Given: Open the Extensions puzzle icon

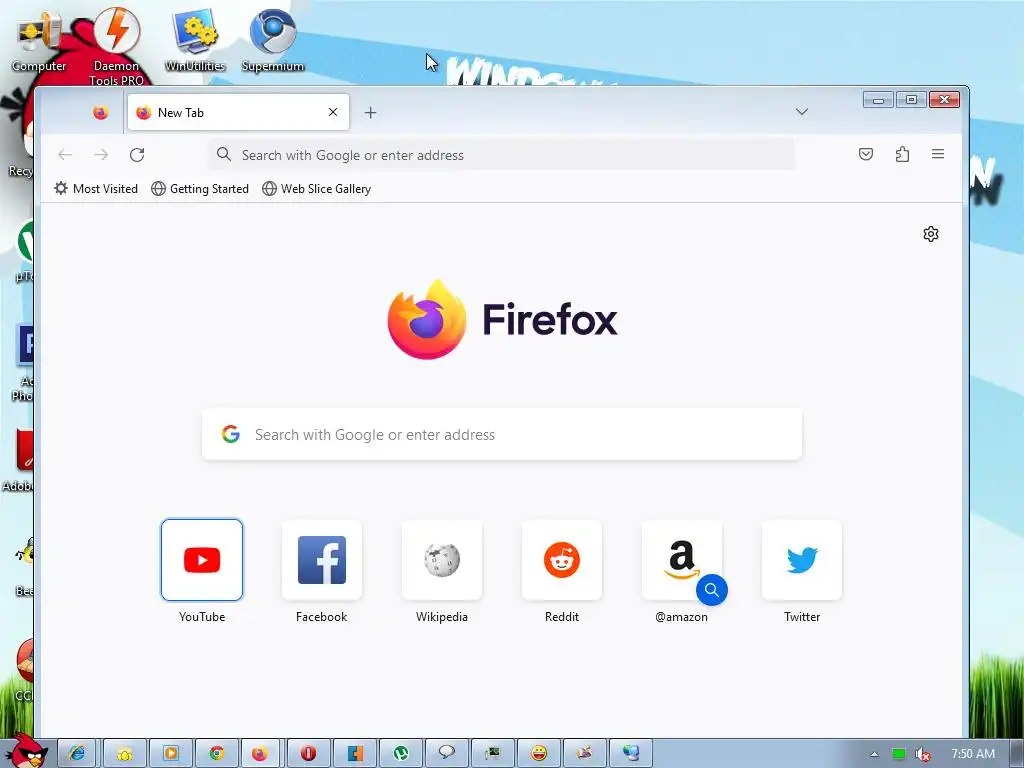Looking at the screenshot, I should coord(902,154).
